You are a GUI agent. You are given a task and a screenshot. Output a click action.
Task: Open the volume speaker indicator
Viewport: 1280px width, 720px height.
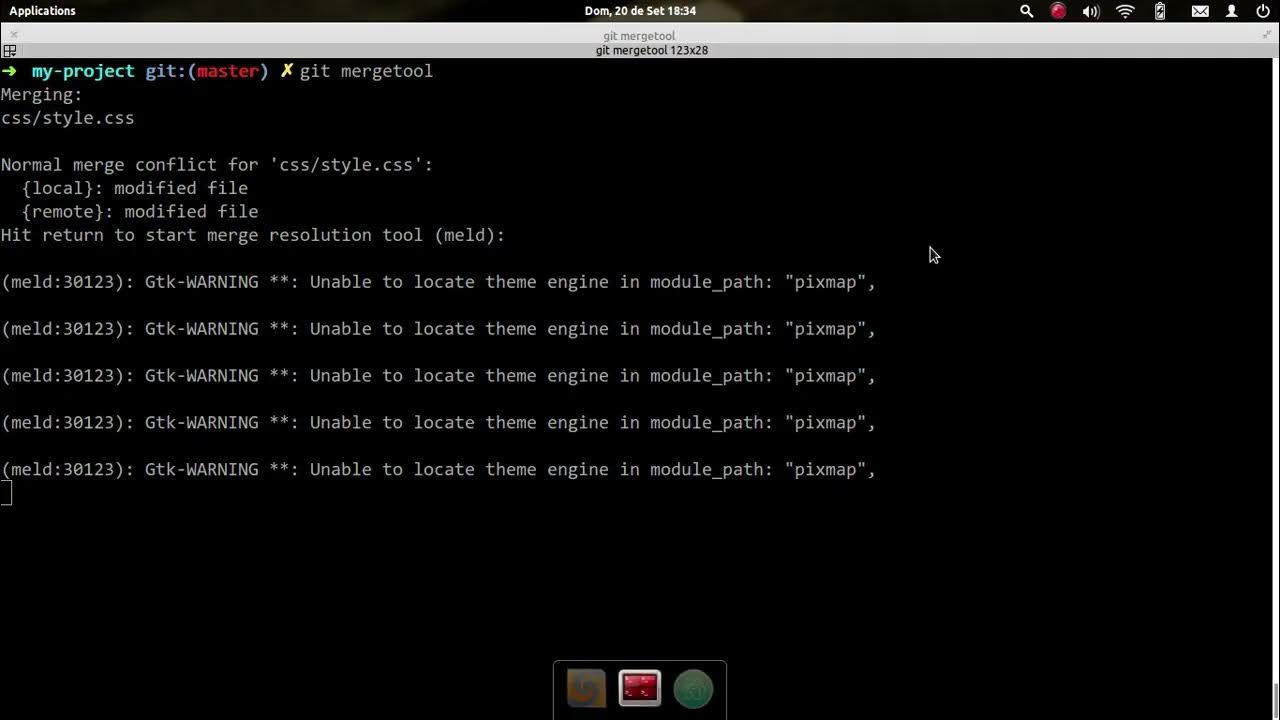(1091, 11)
